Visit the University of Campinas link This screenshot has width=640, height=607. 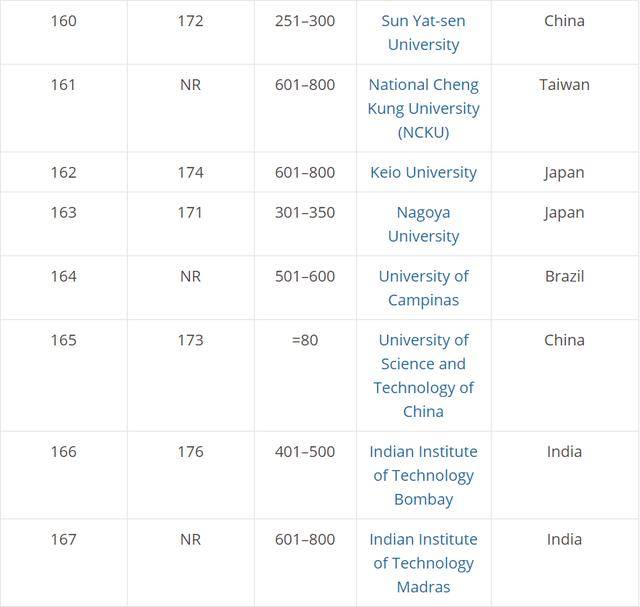point(423,288)
